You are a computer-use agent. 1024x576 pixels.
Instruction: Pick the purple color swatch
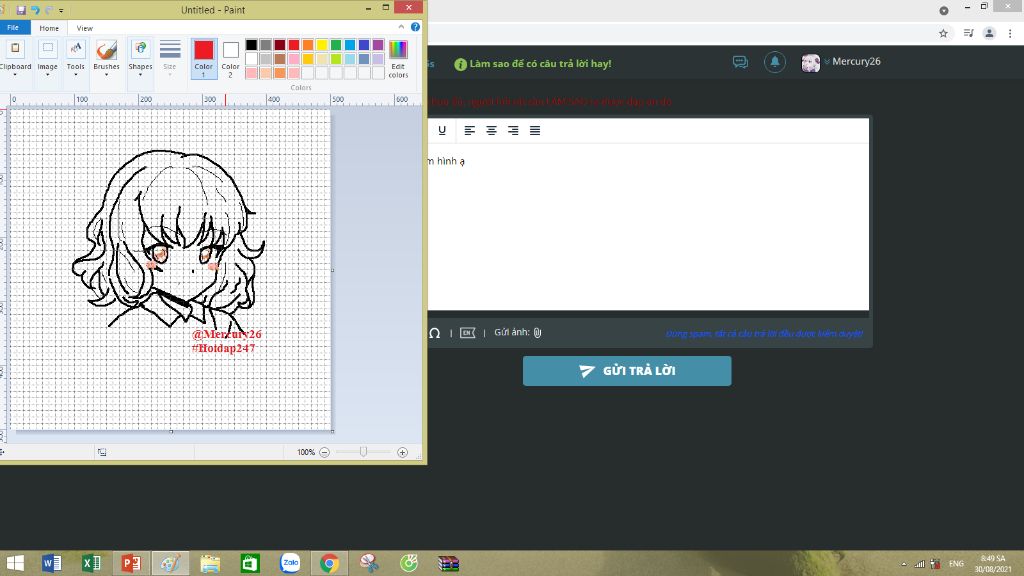click(x=378, y=44)
